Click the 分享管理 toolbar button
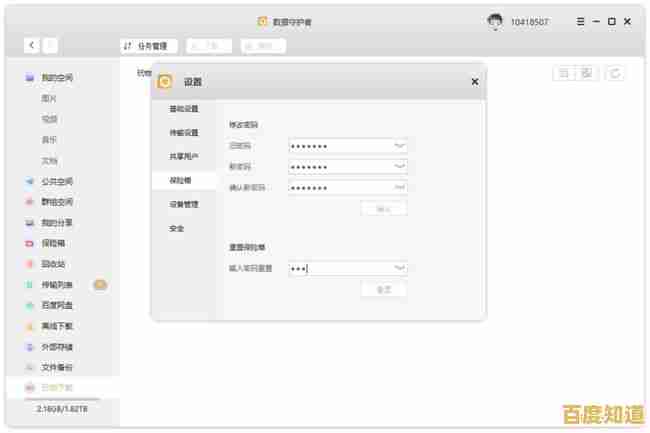 (x=149, y=46)
